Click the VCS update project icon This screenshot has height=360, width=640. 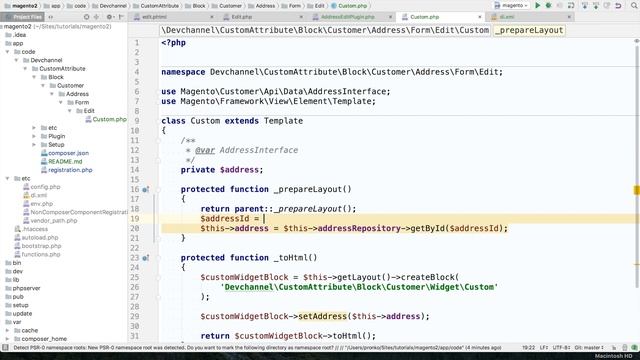click(x=585, y=6)
